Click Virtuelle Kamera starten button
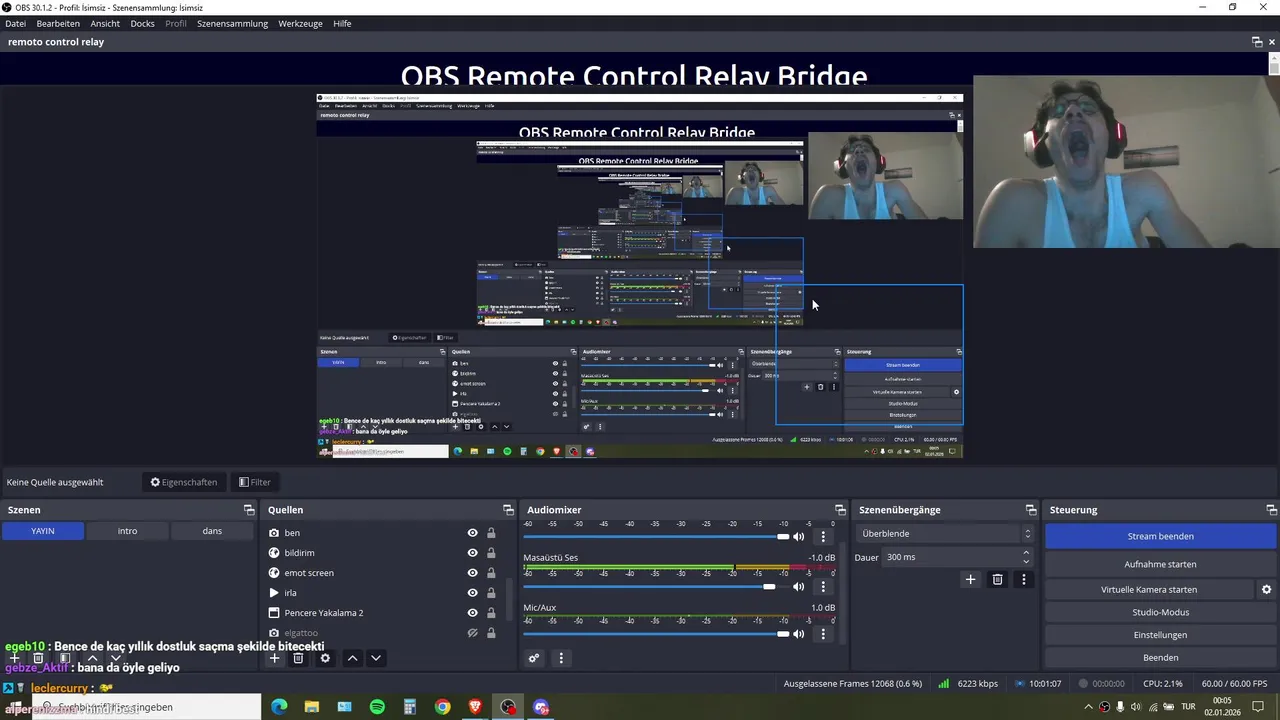This screenshot has width=1280, height=720. [1149, 590]
